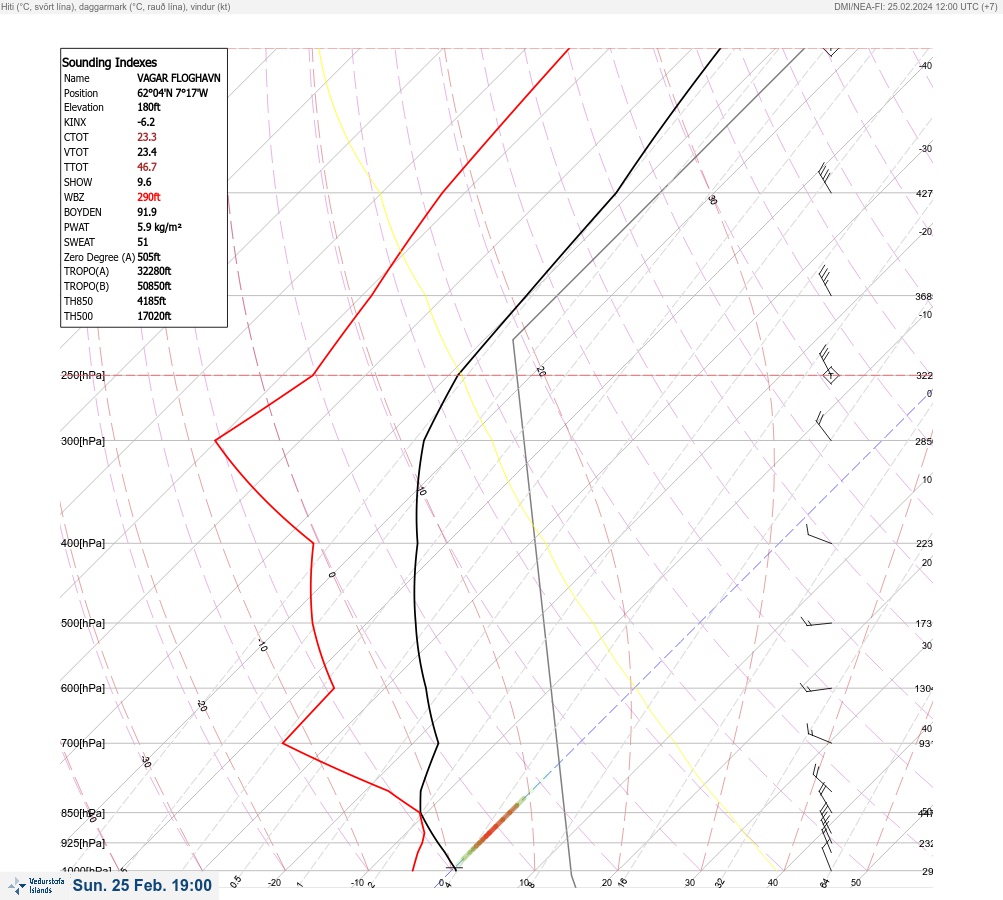Click the wind barb at 600 hPa level
The image size is (1003, 900).
pos(816,688)
